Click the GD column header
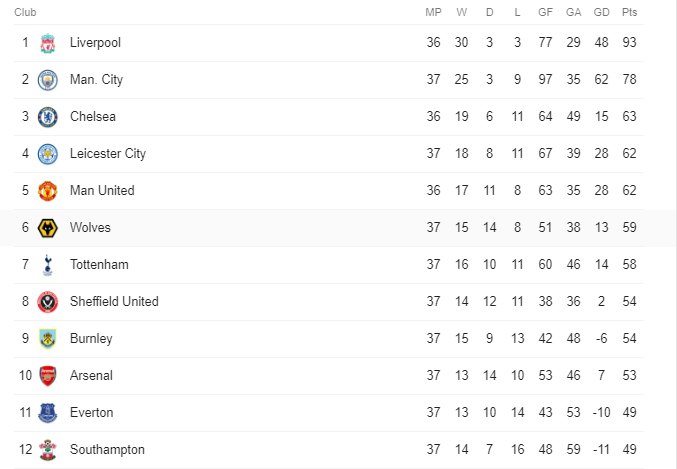This screenshot has width=677, height=469. coord(601,12)
